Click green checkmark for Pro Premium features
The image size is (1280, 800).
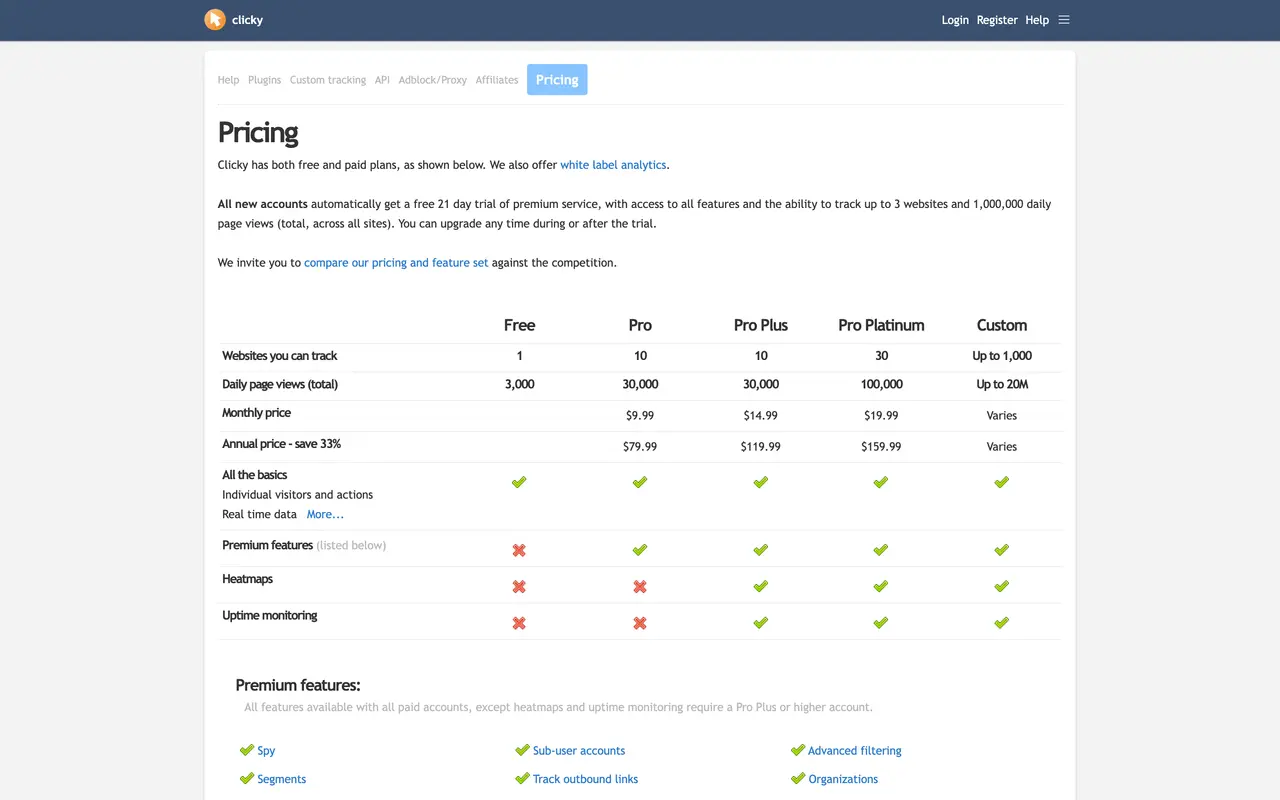(640, 550)
